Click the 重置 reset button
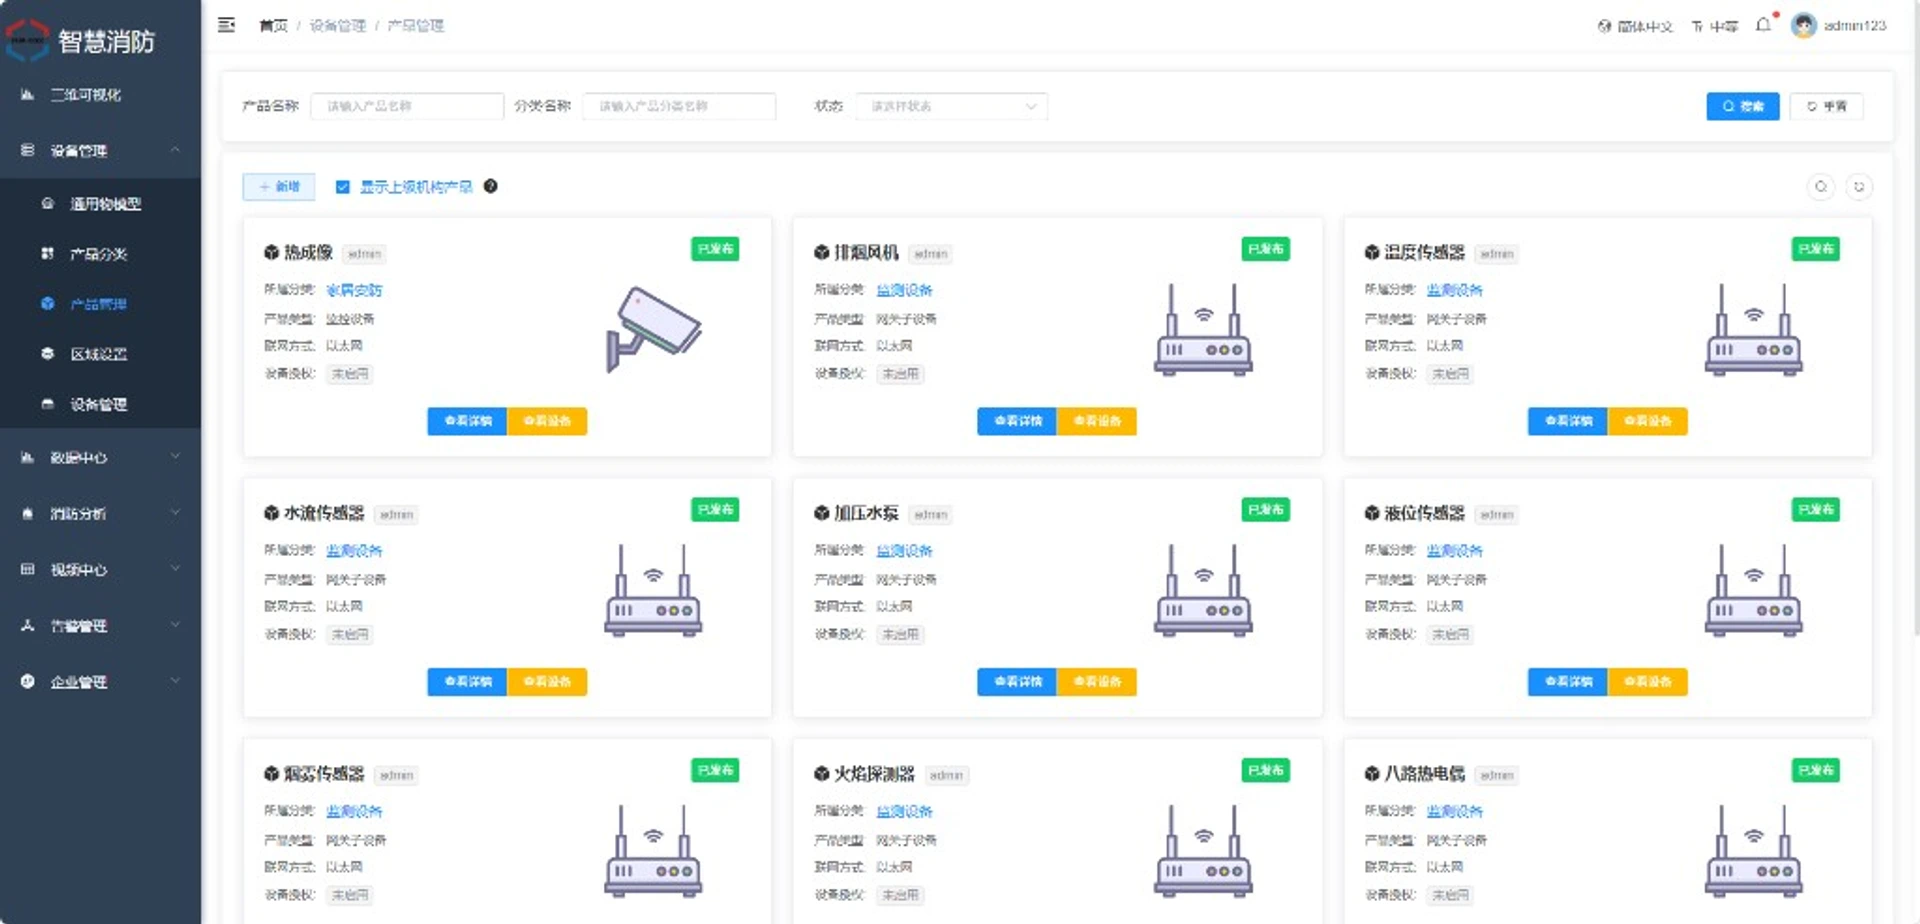 1826,106
